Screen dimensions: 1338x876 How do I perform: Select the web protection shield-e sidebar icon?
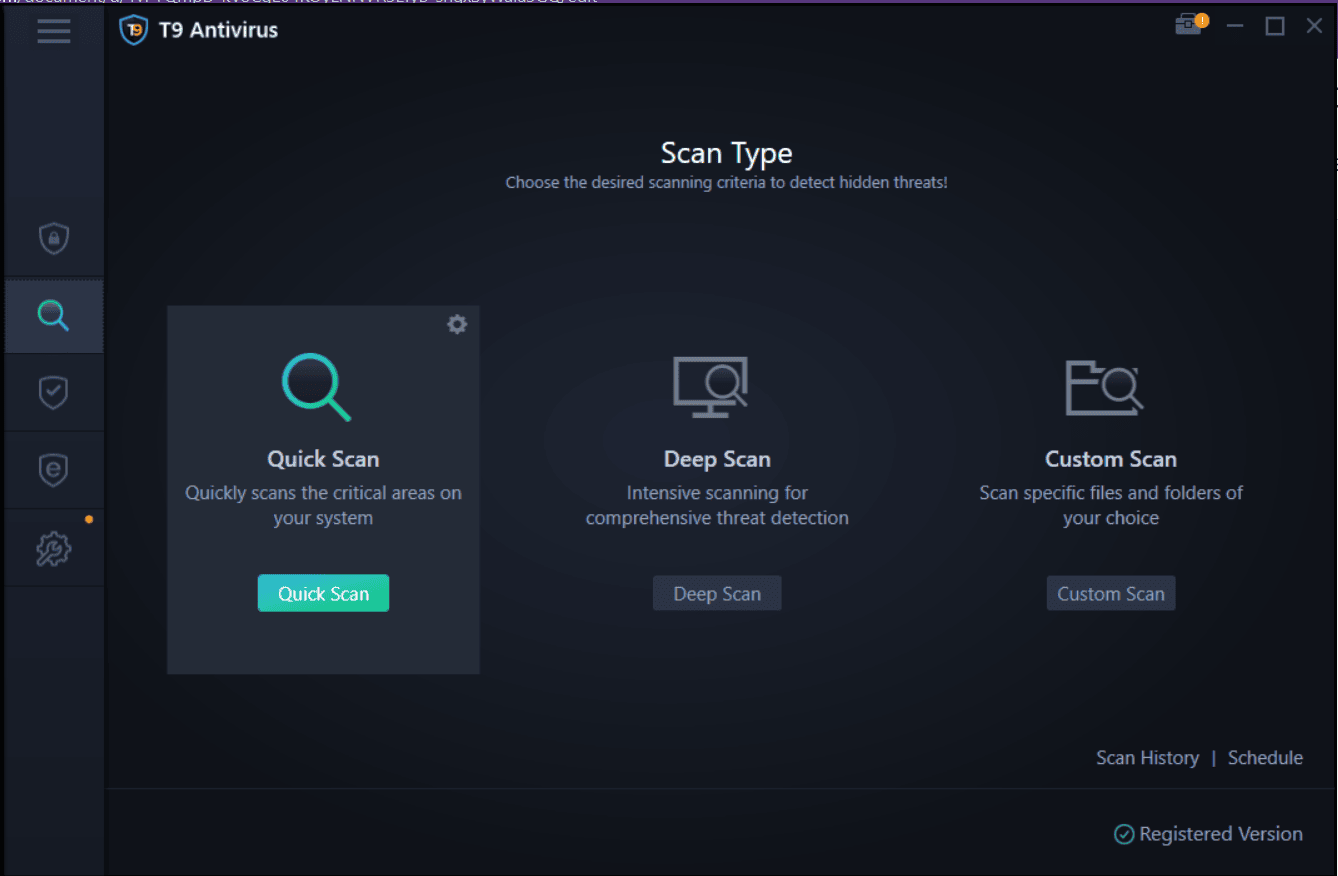(53, 469)
